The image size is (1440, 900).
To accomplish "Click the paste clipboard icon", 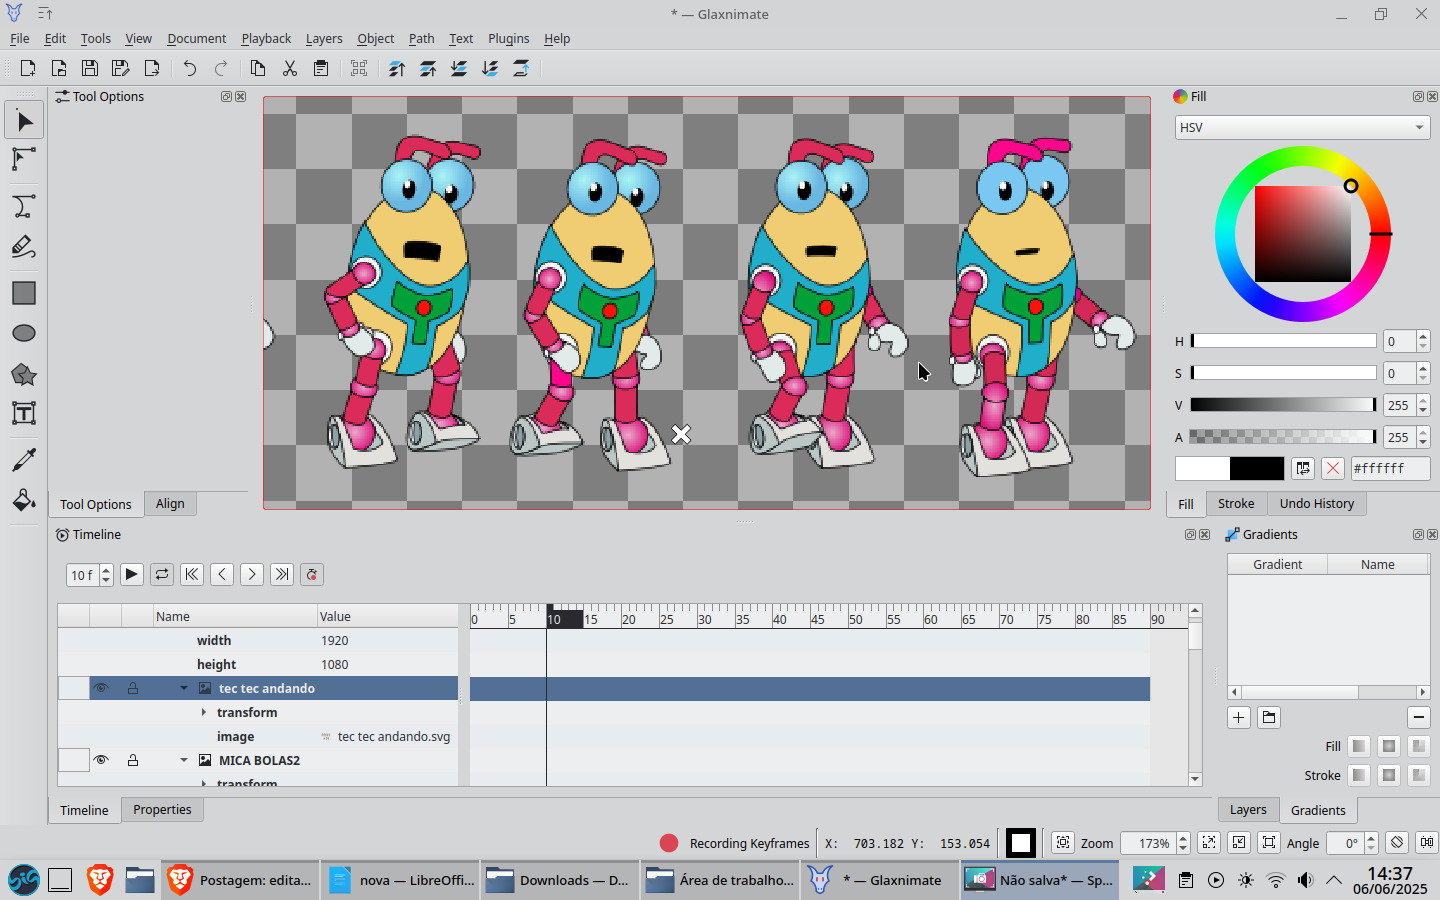I will pos(321,68).
